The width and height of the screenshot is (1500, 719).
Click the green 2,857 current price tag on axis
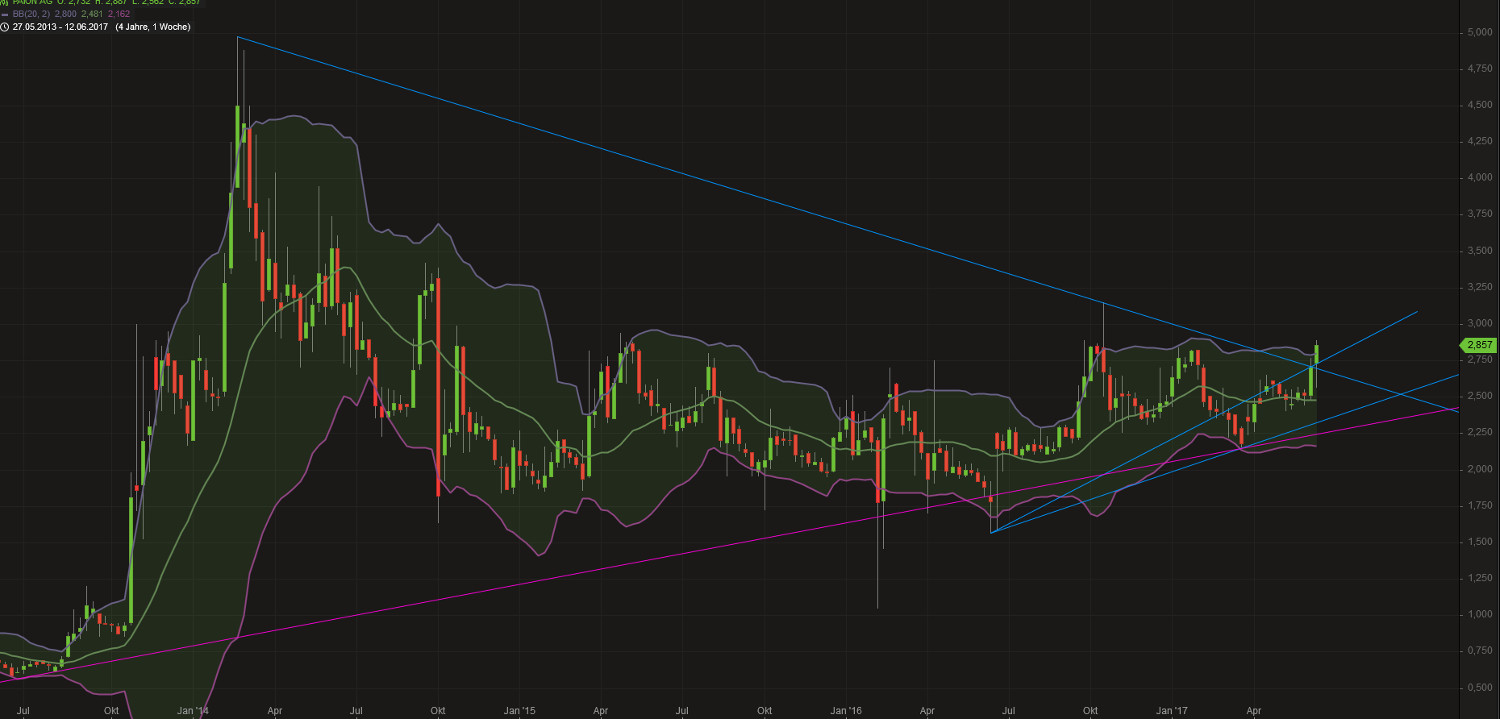pyautogui.click(x=1480, y=344)
